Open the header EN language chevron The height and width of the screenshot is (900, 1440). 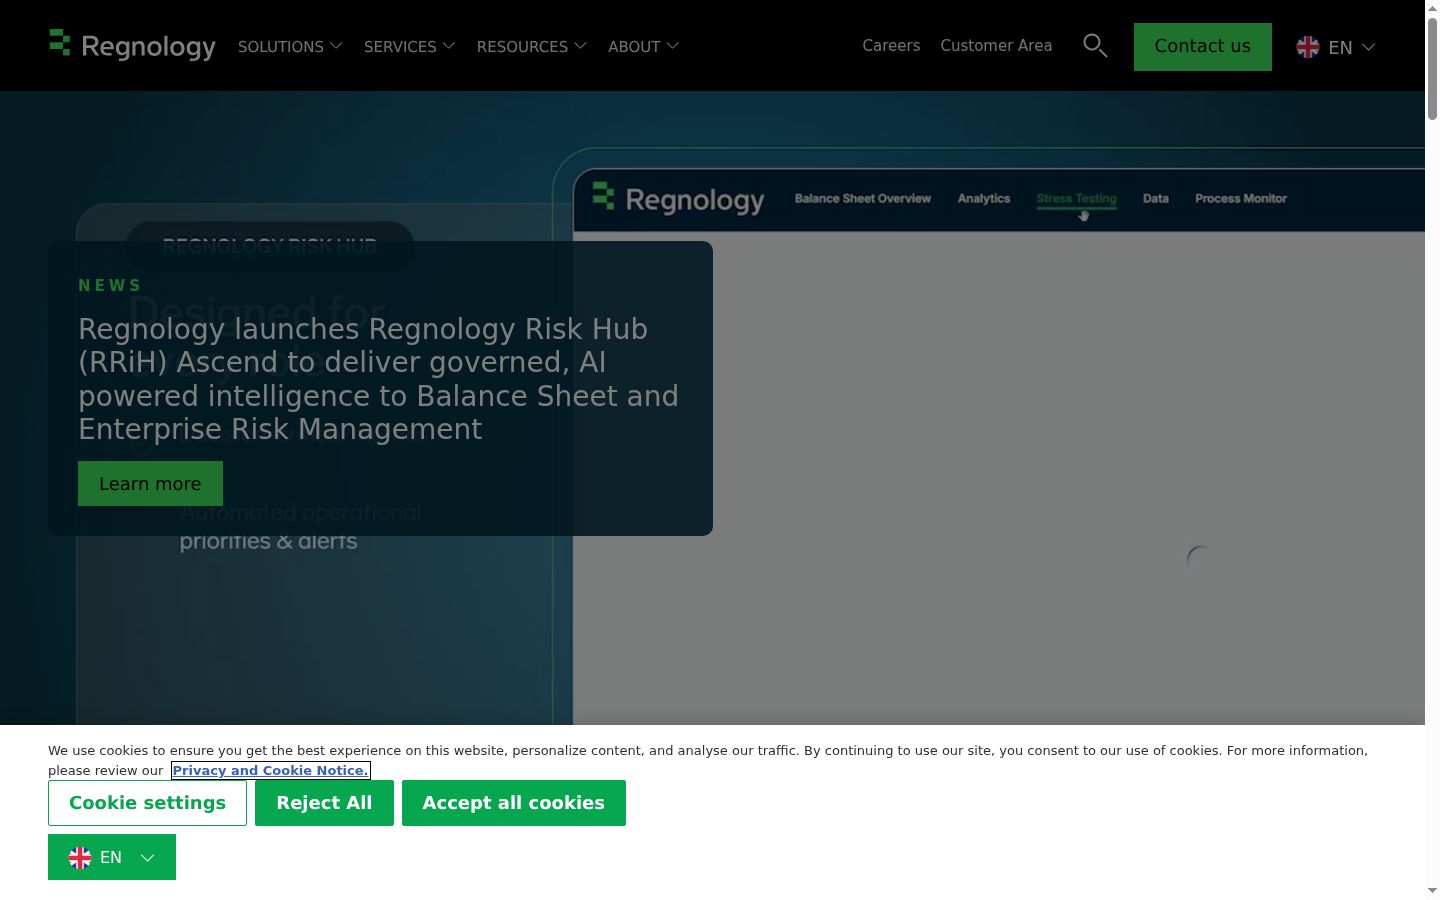click(1369, 47)
